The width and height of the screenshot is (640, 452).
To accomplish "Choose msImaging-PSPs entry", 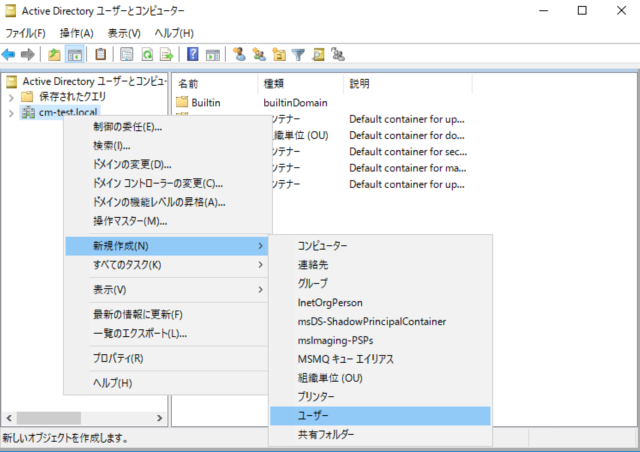I will click(x=380, y=340).
